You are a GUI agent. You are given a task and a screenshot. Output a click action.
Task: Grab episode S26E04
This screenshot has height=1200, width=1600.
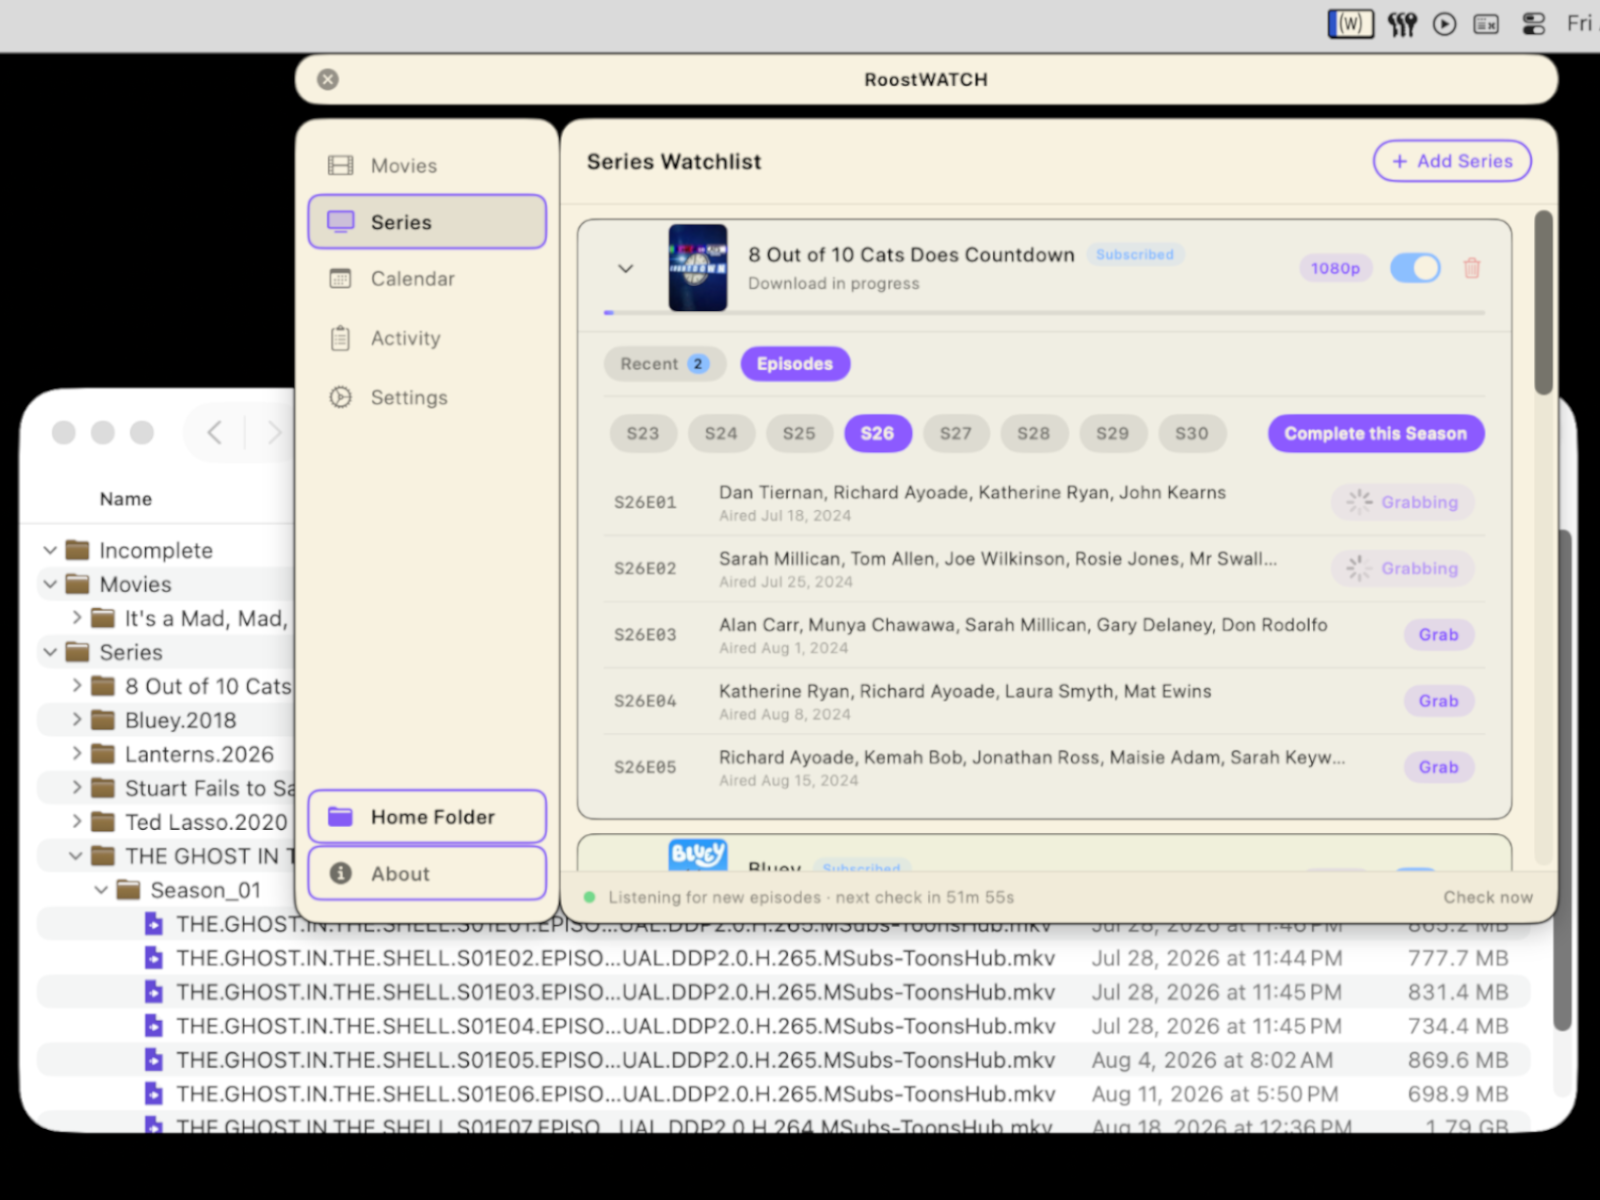tap(1439, 701)
